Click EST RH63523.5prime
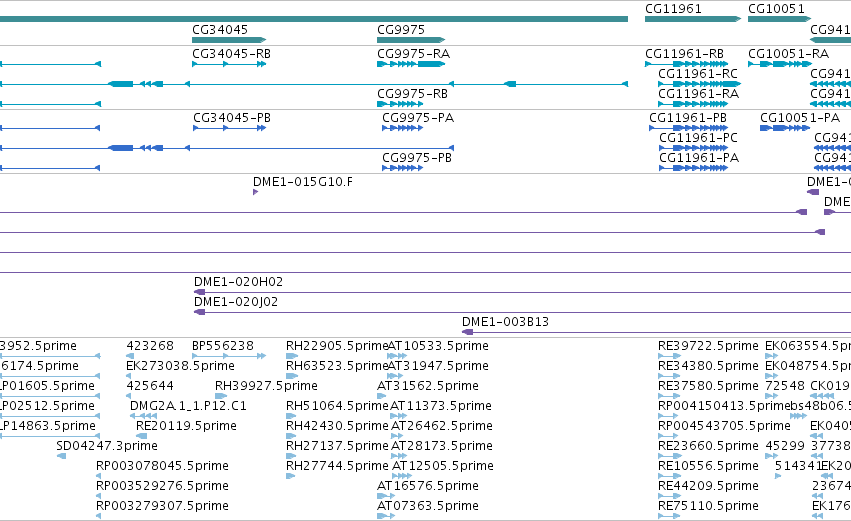Viewport: 851px width, 521px height. coord(337,366)
